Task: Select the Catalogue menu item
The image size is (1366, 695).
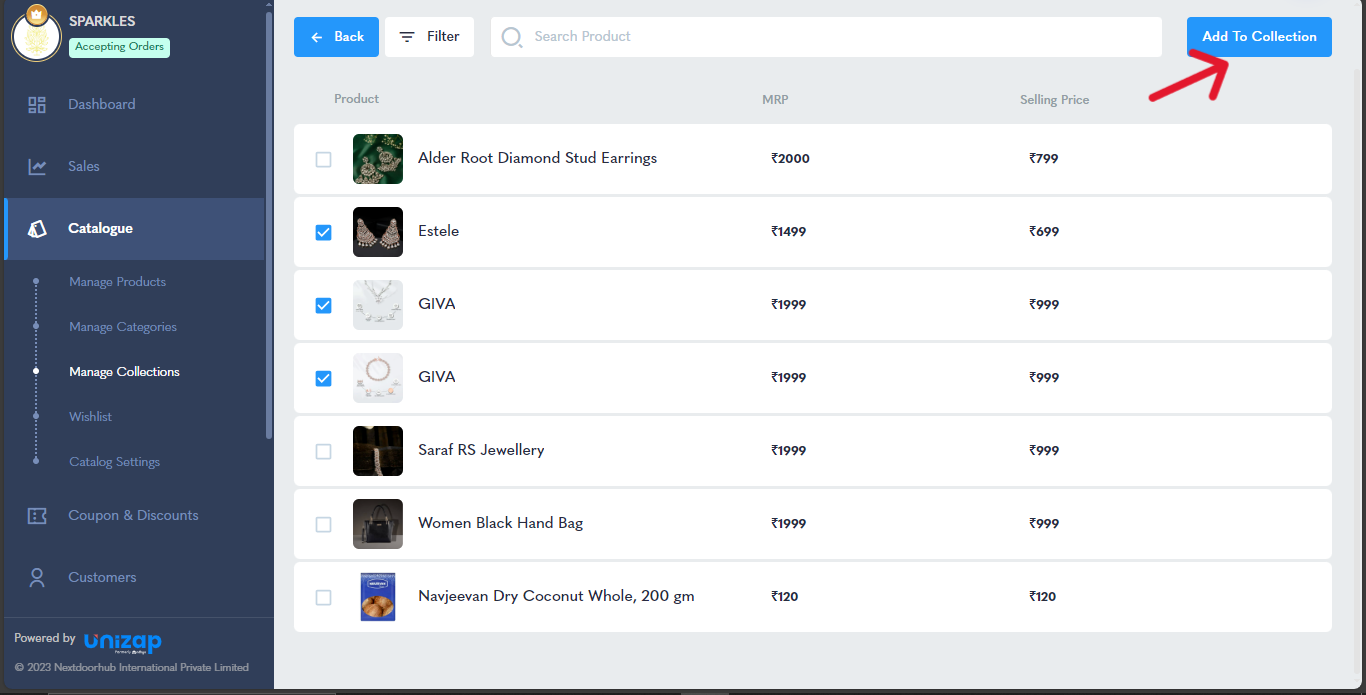Action: [134, 229]
